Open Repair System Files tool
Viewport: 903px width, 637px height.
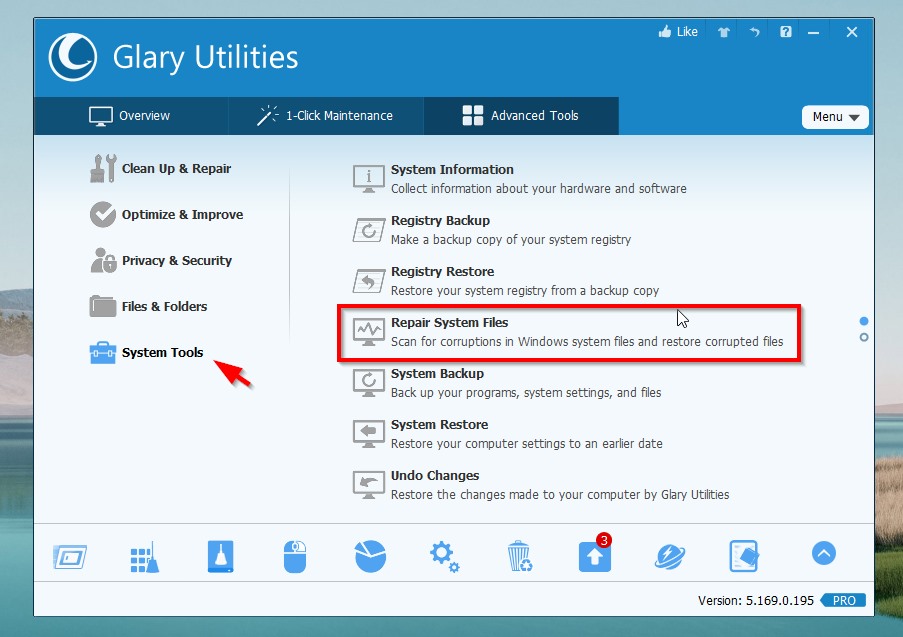coord(450,323)
